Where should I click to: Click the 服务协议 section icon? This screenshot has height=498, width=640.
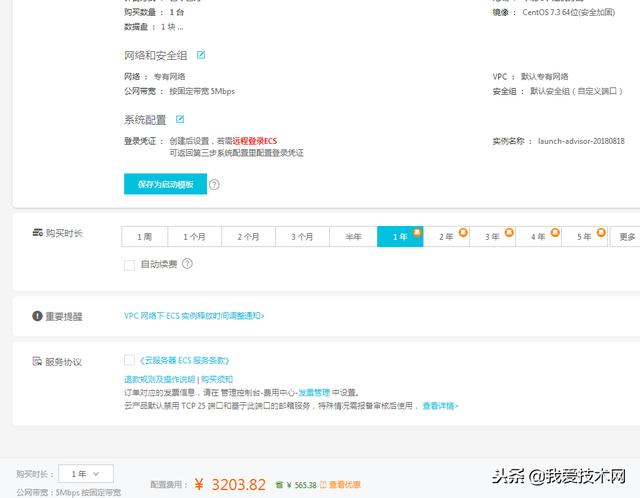point(37,361)
